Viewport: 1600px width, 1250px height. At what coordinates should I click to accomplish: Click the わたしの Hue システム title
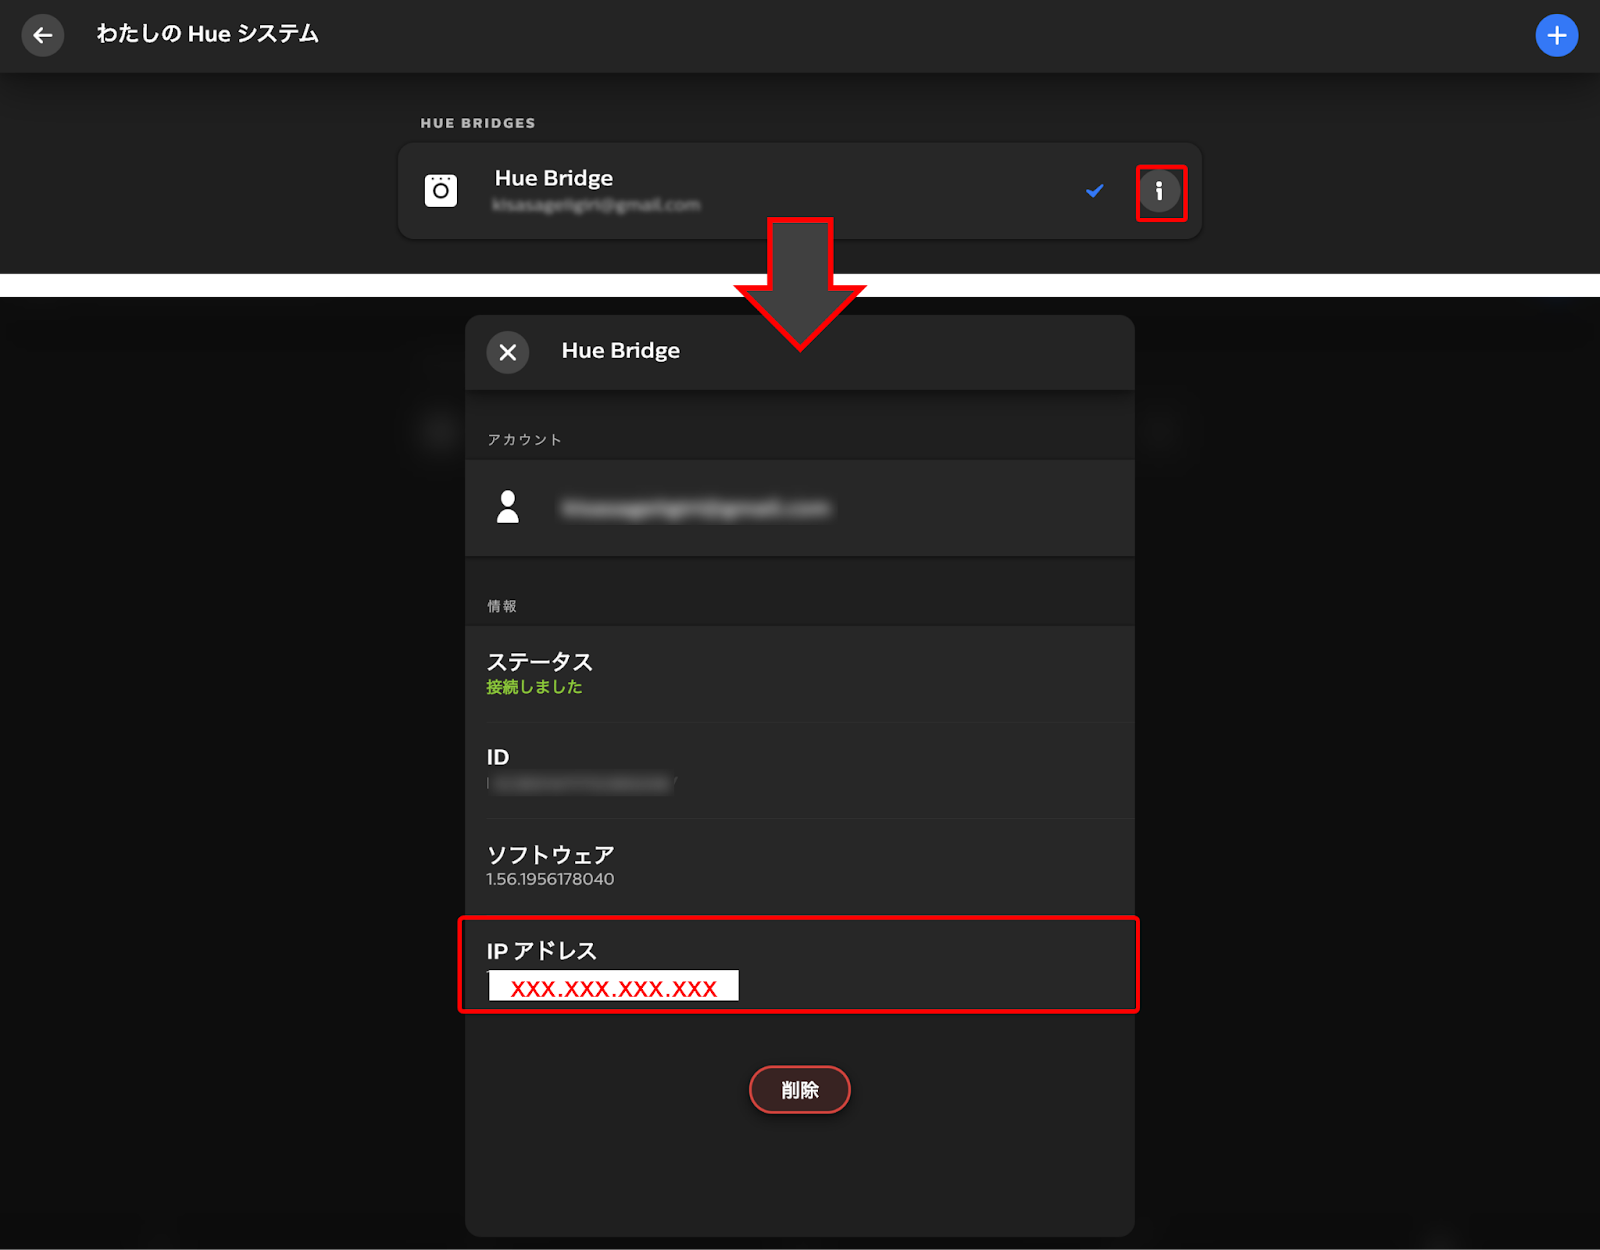(208, 34)
